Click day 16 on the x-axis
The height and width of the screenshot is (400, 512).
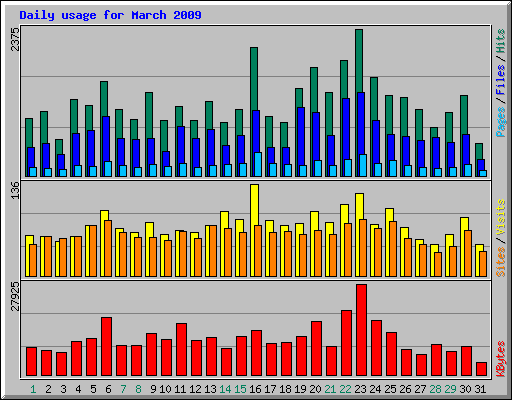(x=255, y=389)
